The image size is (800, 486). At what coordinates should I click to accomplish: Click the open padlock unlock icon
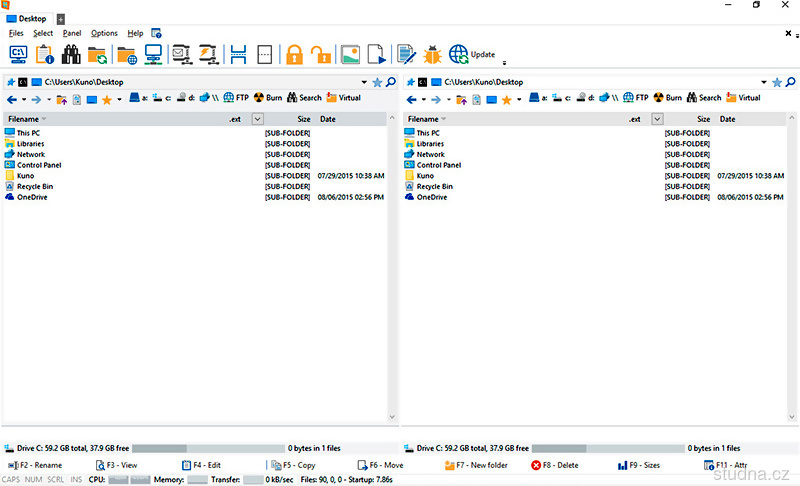tap(320, 54)
